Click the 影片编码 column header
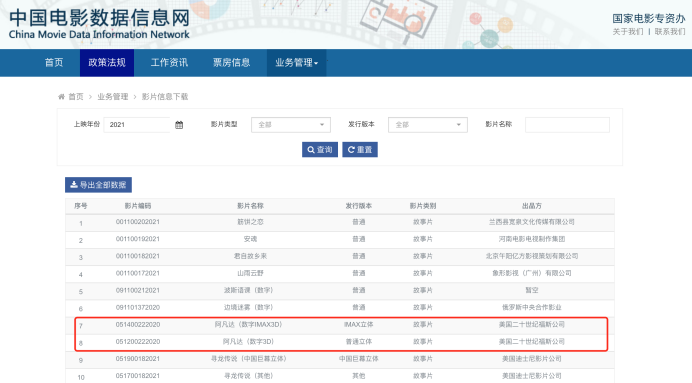This screenshot has width=692, height=383. click(x=138, y=206)
